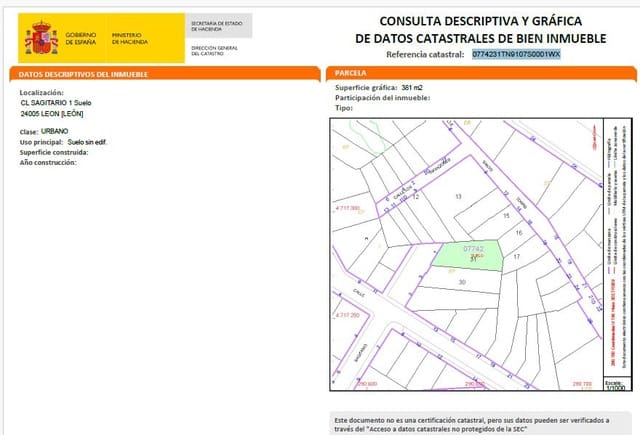Screen dimensions: 640x435
Task: Click "DE DATOS CATASTRALES DE BIEN INMUEBLE" line
Action: pos(480,38)
